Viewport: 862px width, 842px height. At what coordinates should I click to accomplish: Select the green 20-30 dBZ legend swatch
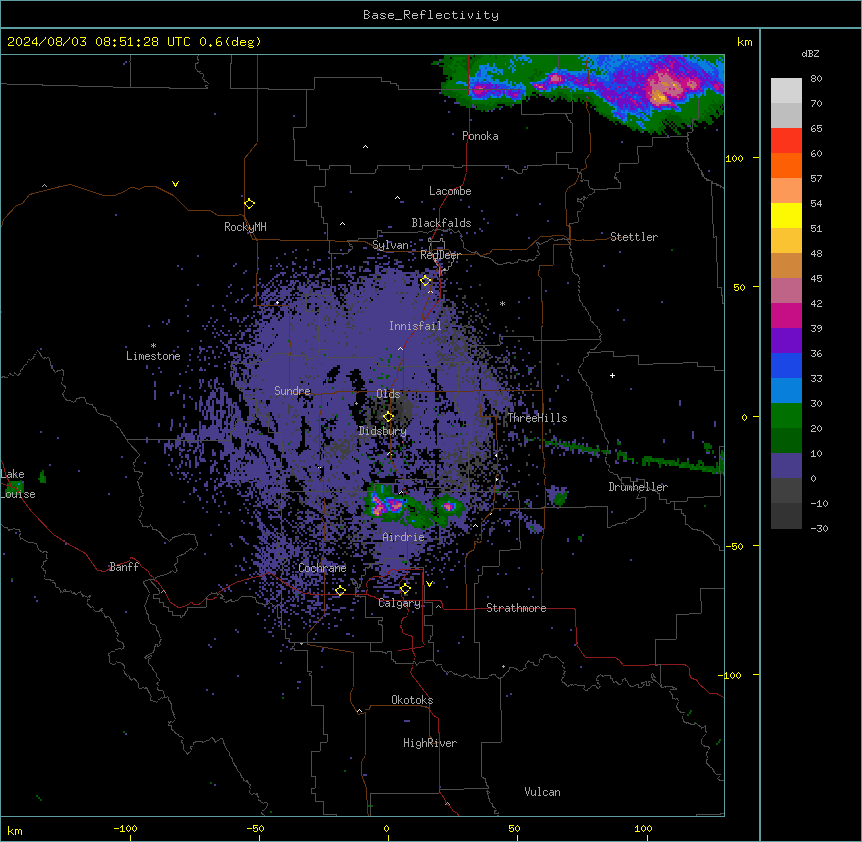[786, 416]
